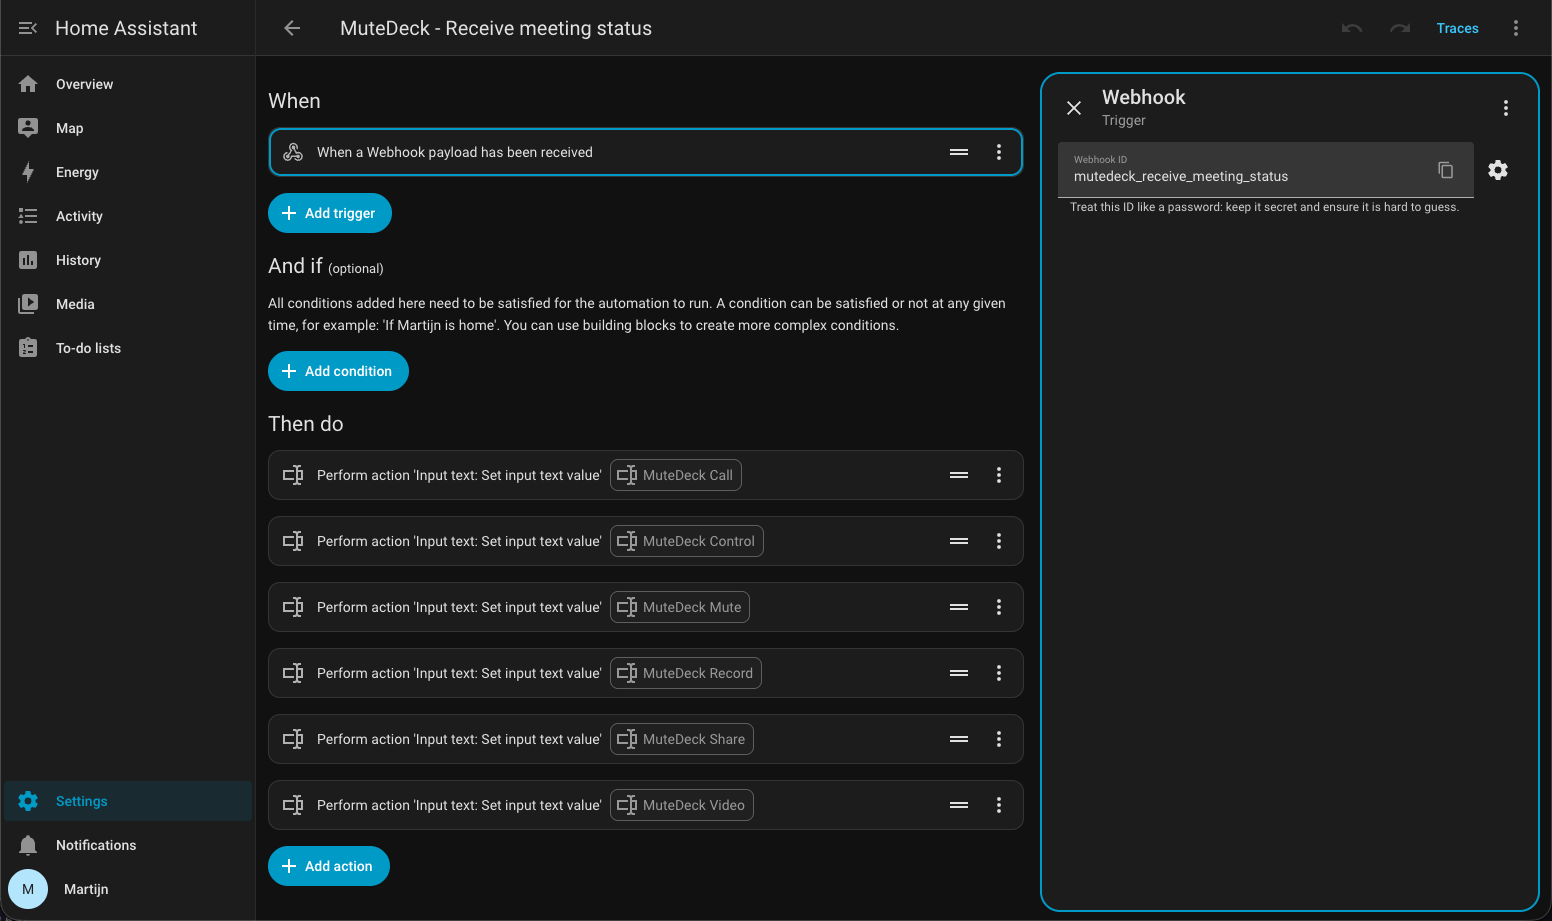Click the undo icon in header

tap(1352, 28)
